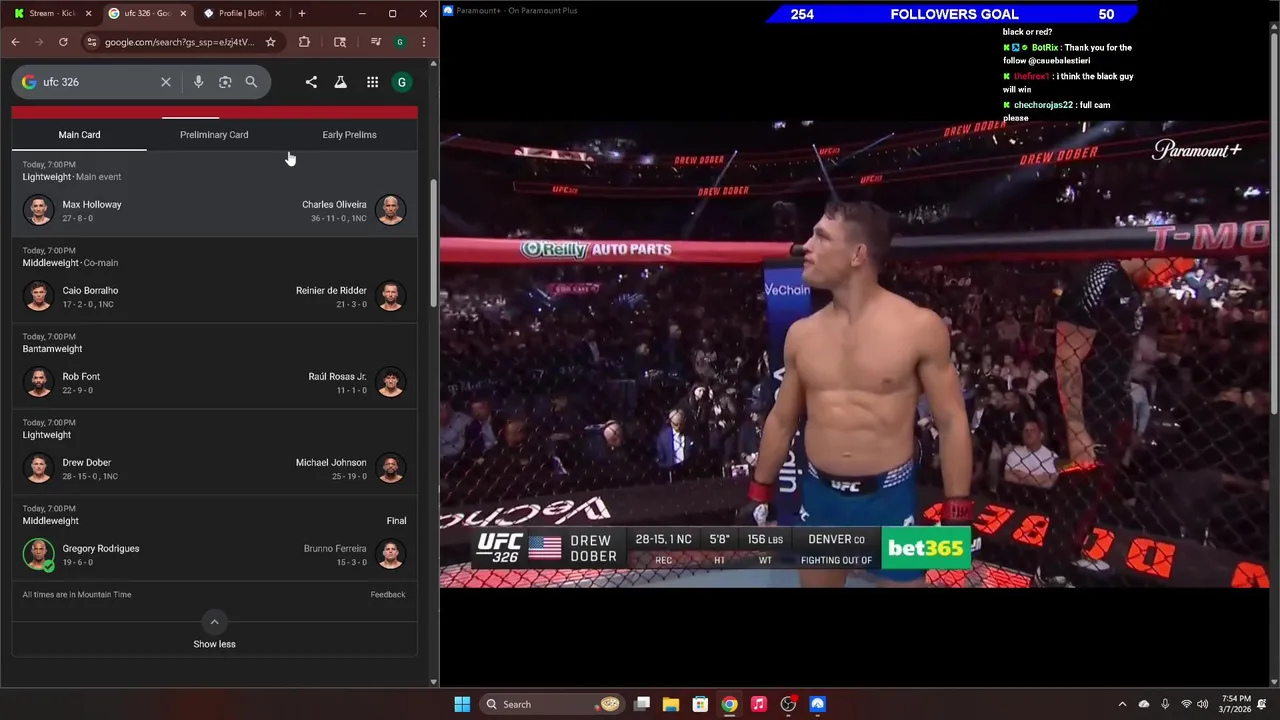Close the Stream - Kick tab
Image resolution: width=1280 pixels, height=720 pixels.
pyautogui.click(x=88, y=13)
